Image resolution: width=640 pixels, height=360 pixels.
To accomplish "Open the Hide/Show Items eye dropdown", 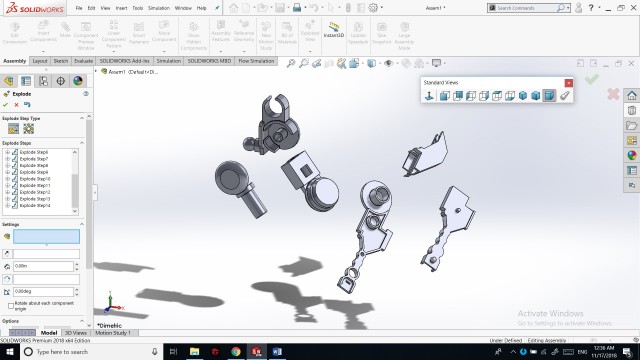I will (x=390, y=63).
